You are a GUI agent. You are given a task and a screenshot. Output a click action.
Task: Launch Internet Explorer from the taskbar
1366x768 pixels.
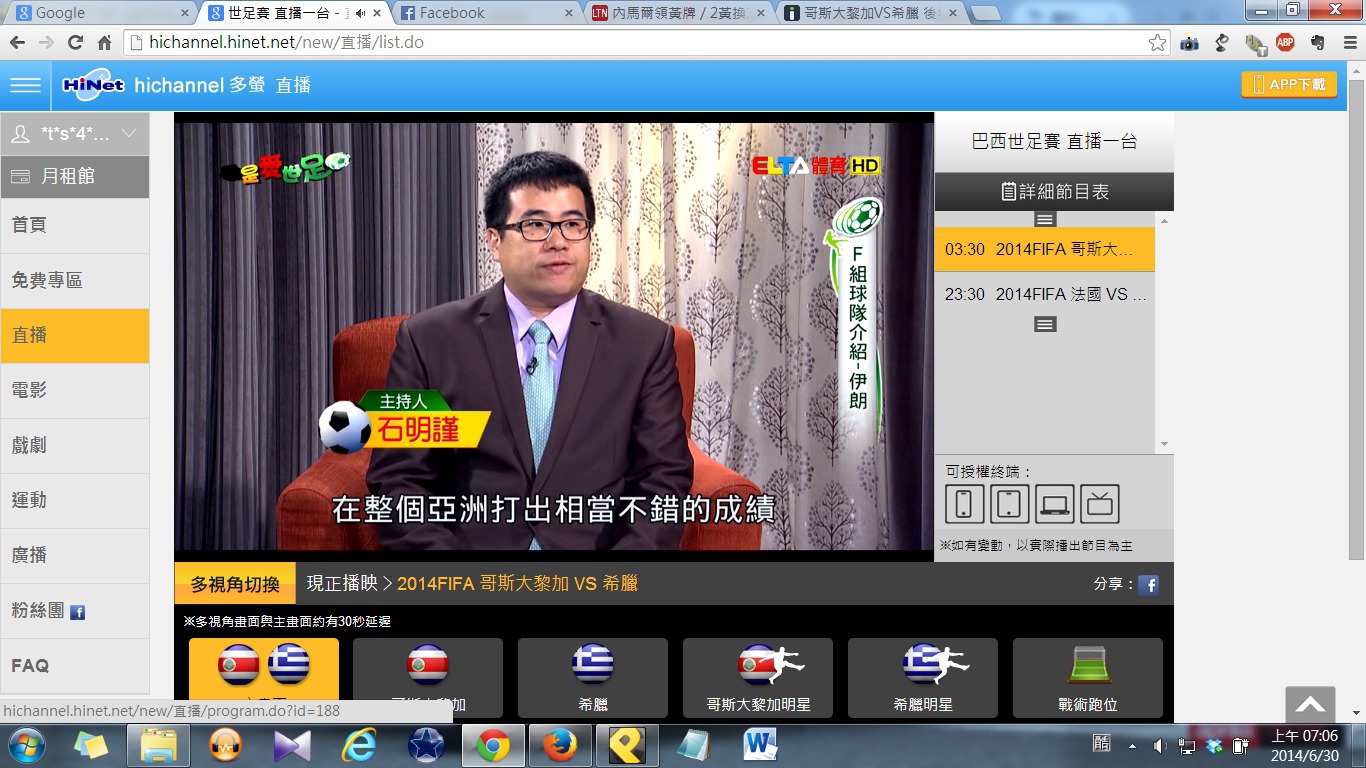coord(359,746)
